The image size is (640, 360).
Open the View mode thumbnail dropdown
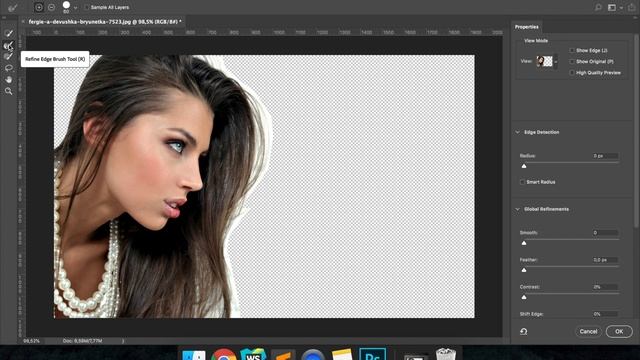556,62
